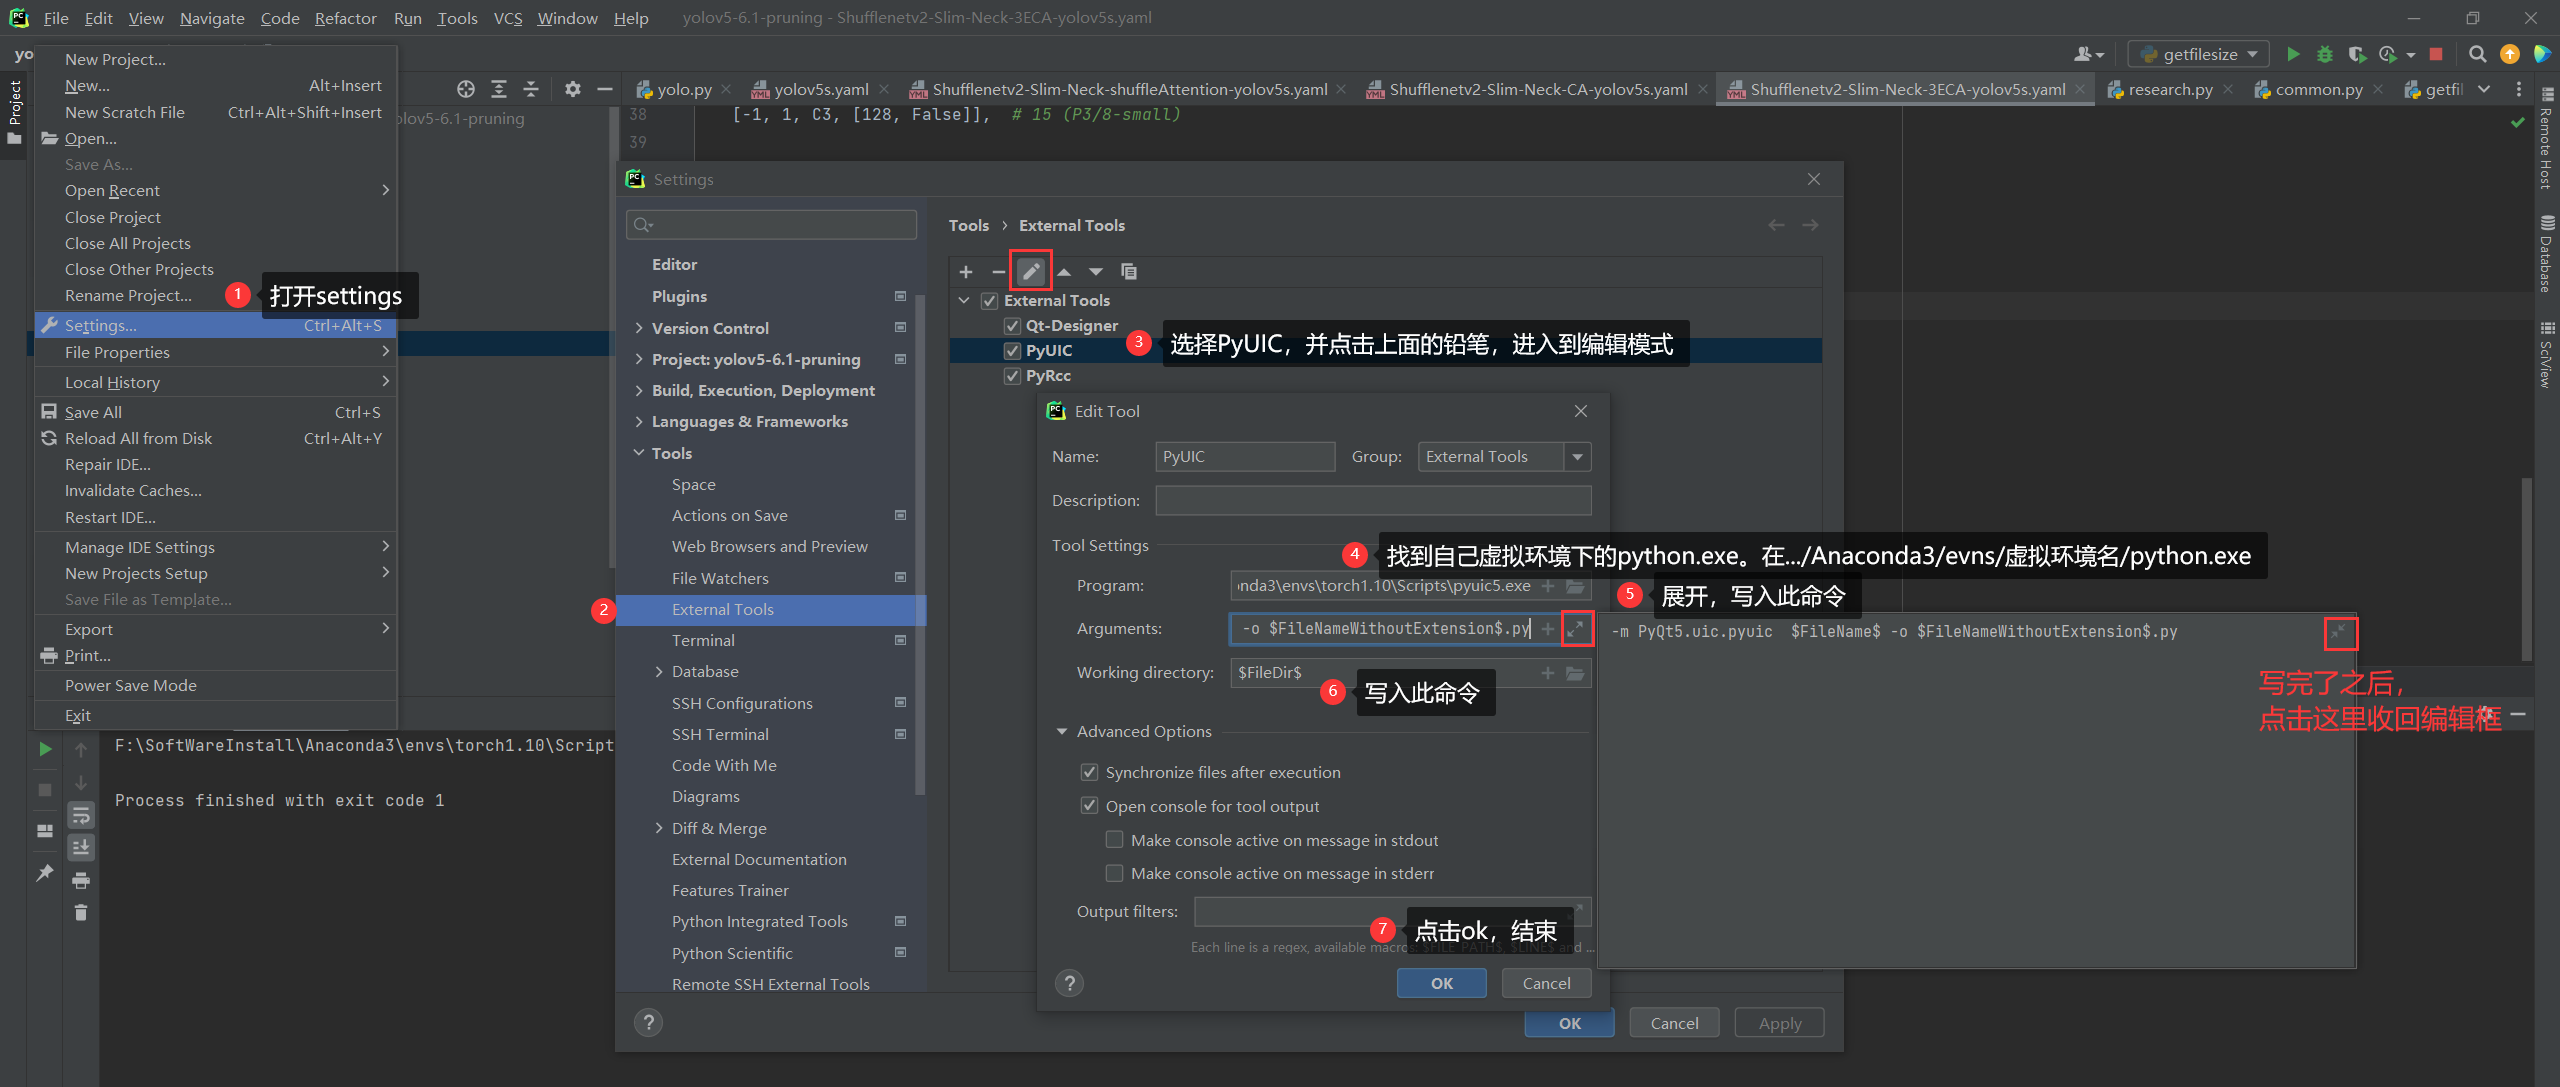Expand the Version Control settings section
The width and height of the screenshot is (2560, 1087).
point(641,328)
